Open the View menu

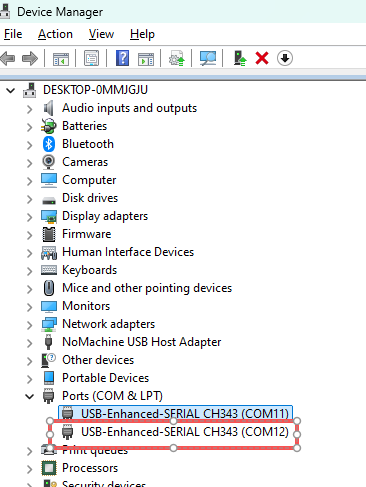click(x=101, y=34)
